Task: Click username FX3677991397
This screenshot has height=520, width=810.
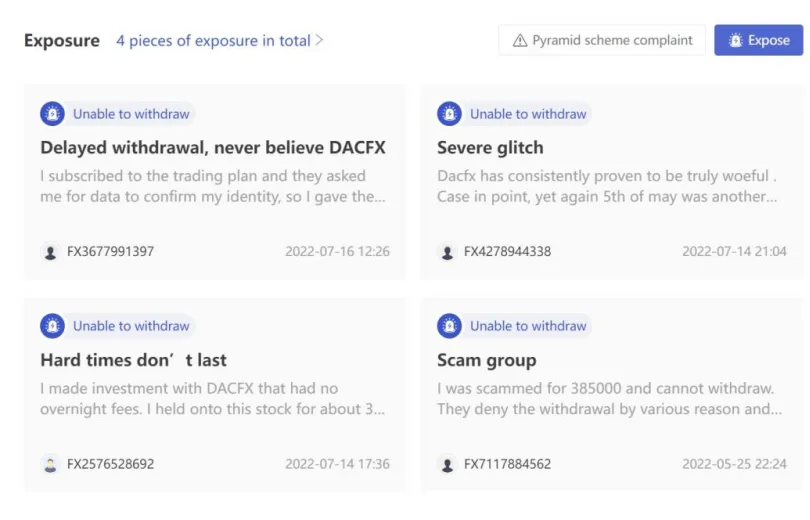Action: point(111,251)
